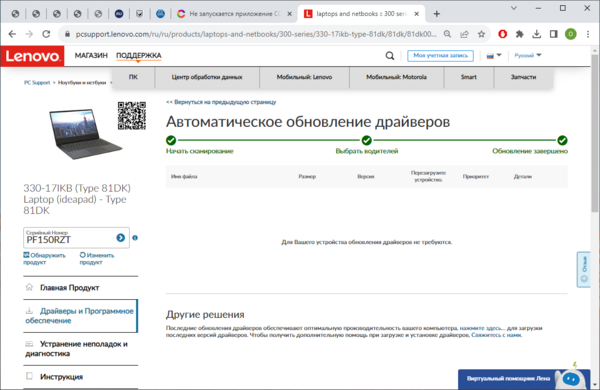Image resolution: width=600 pixels, height=390 pixels.
Task: Open the extensions puzzle icon
Action: pos(519,34)
